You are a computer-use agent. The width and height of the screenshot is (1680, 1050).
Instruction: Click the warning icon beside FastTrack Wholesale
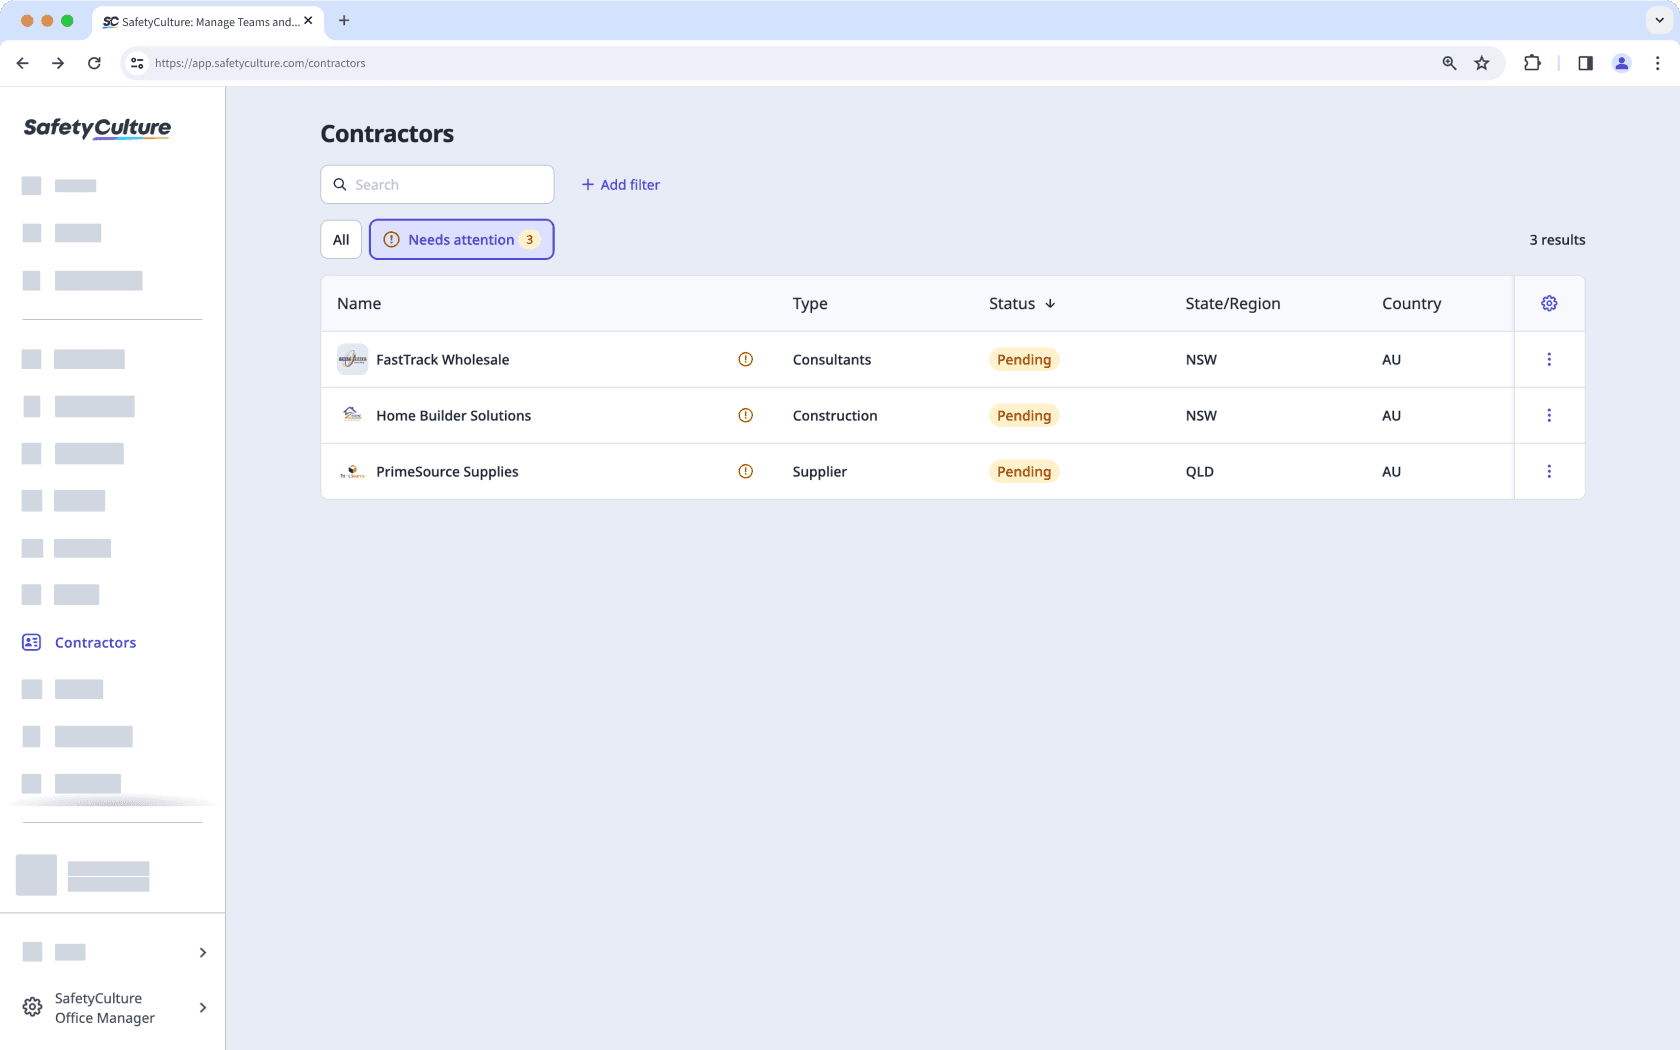[x=745, y=359]
